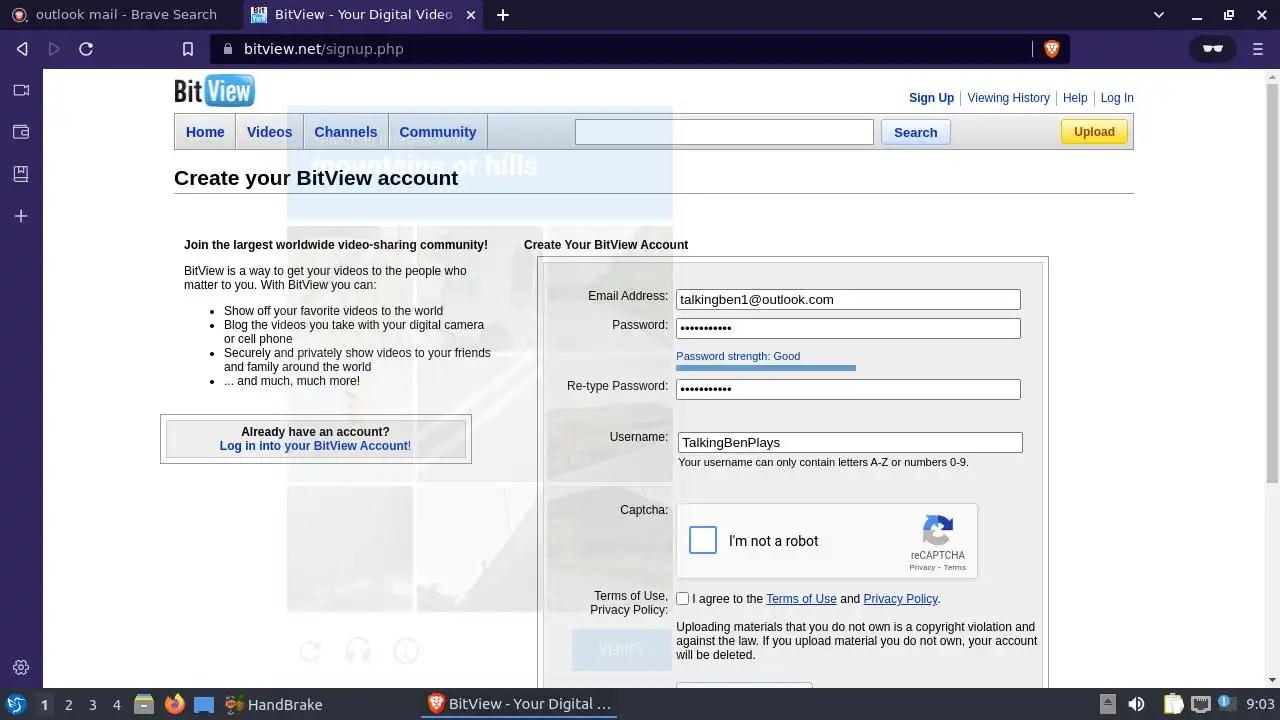Tick the agree to Terms checkbox

(x=682, y=599)
